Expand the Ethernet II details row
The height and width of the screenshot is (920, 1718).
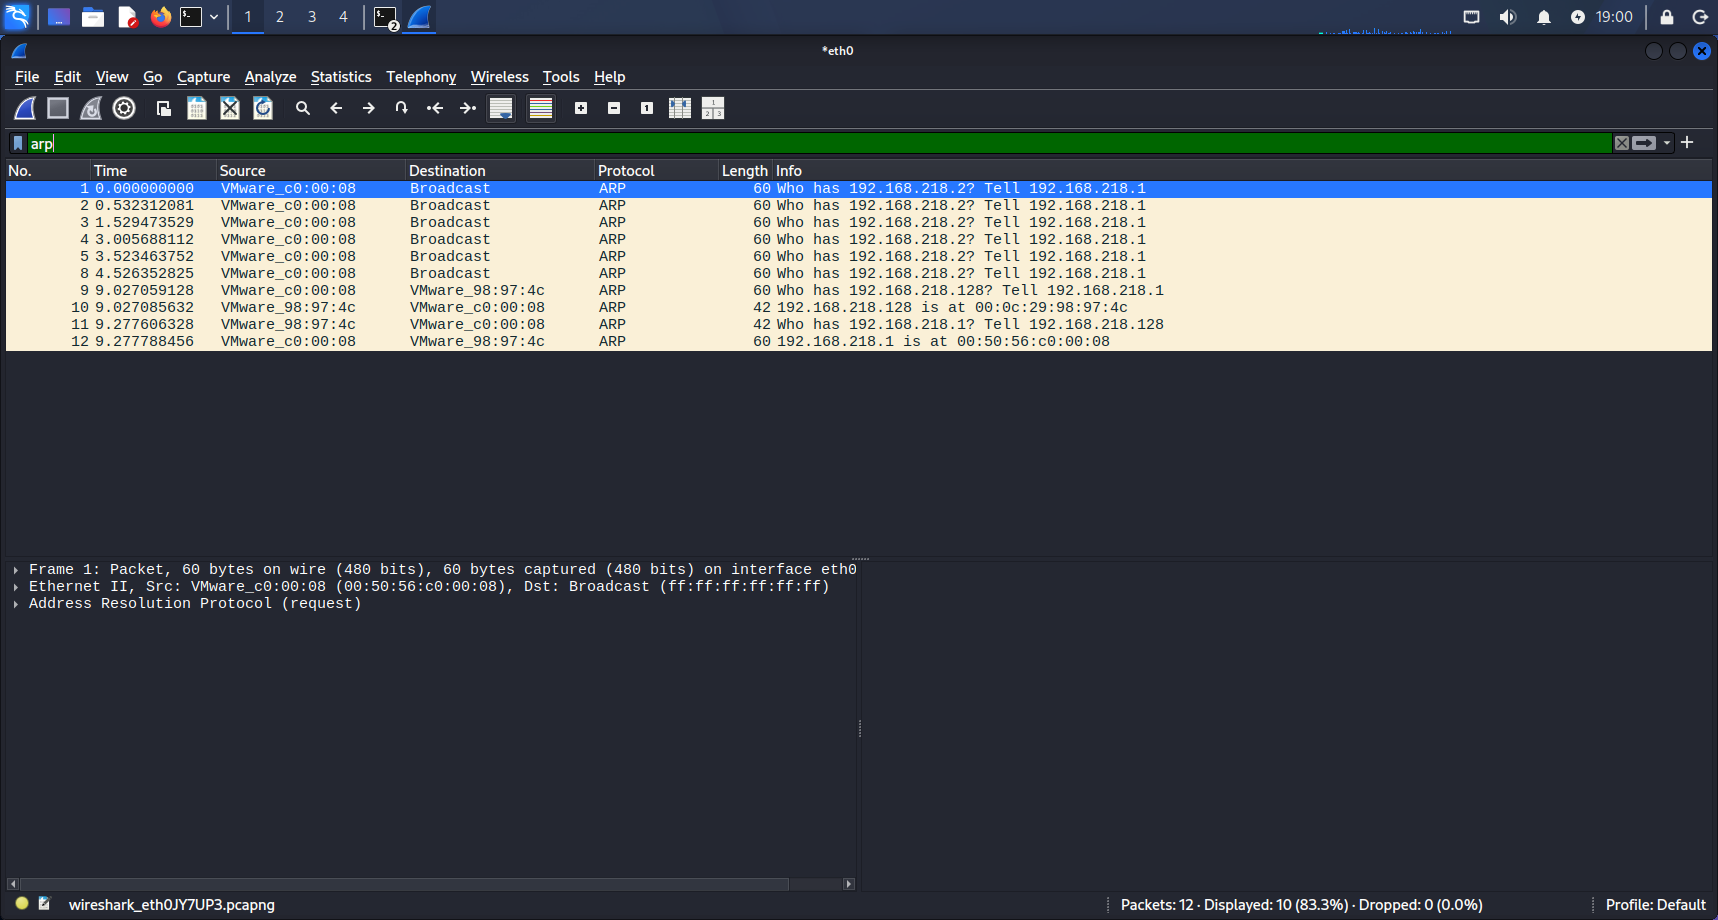16,587
